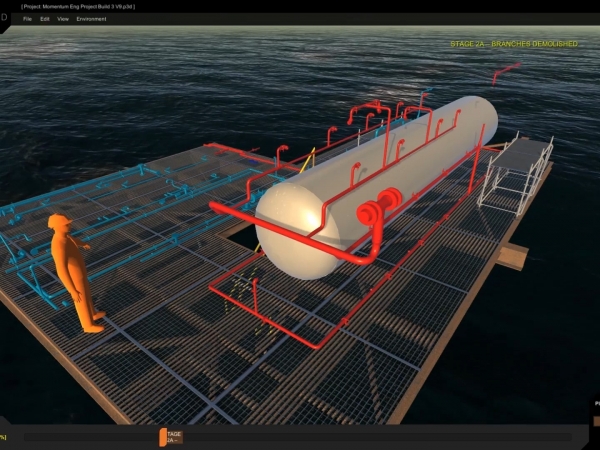The width and height of the screenshot is (600, 450).
Task: Click the project title 'Momentum Eng Project Build 3 V9.p3d'
Action: 78,7
